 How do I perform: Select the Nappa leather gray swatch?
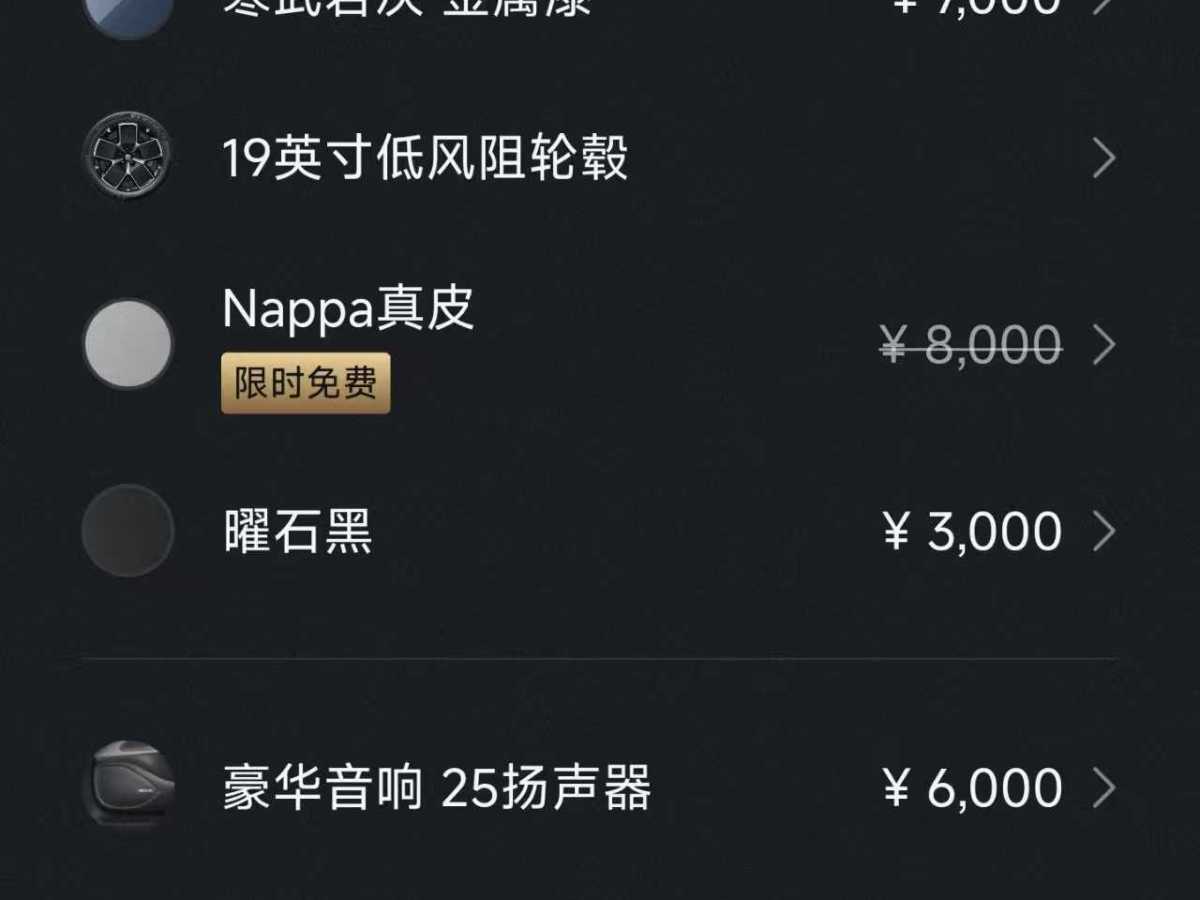[128, 344]
